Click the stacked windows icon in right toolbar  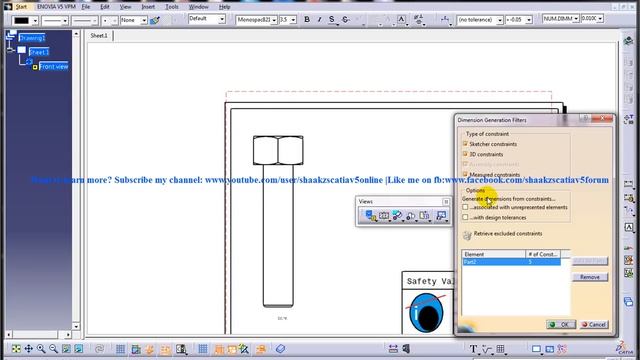pos(629,302)
